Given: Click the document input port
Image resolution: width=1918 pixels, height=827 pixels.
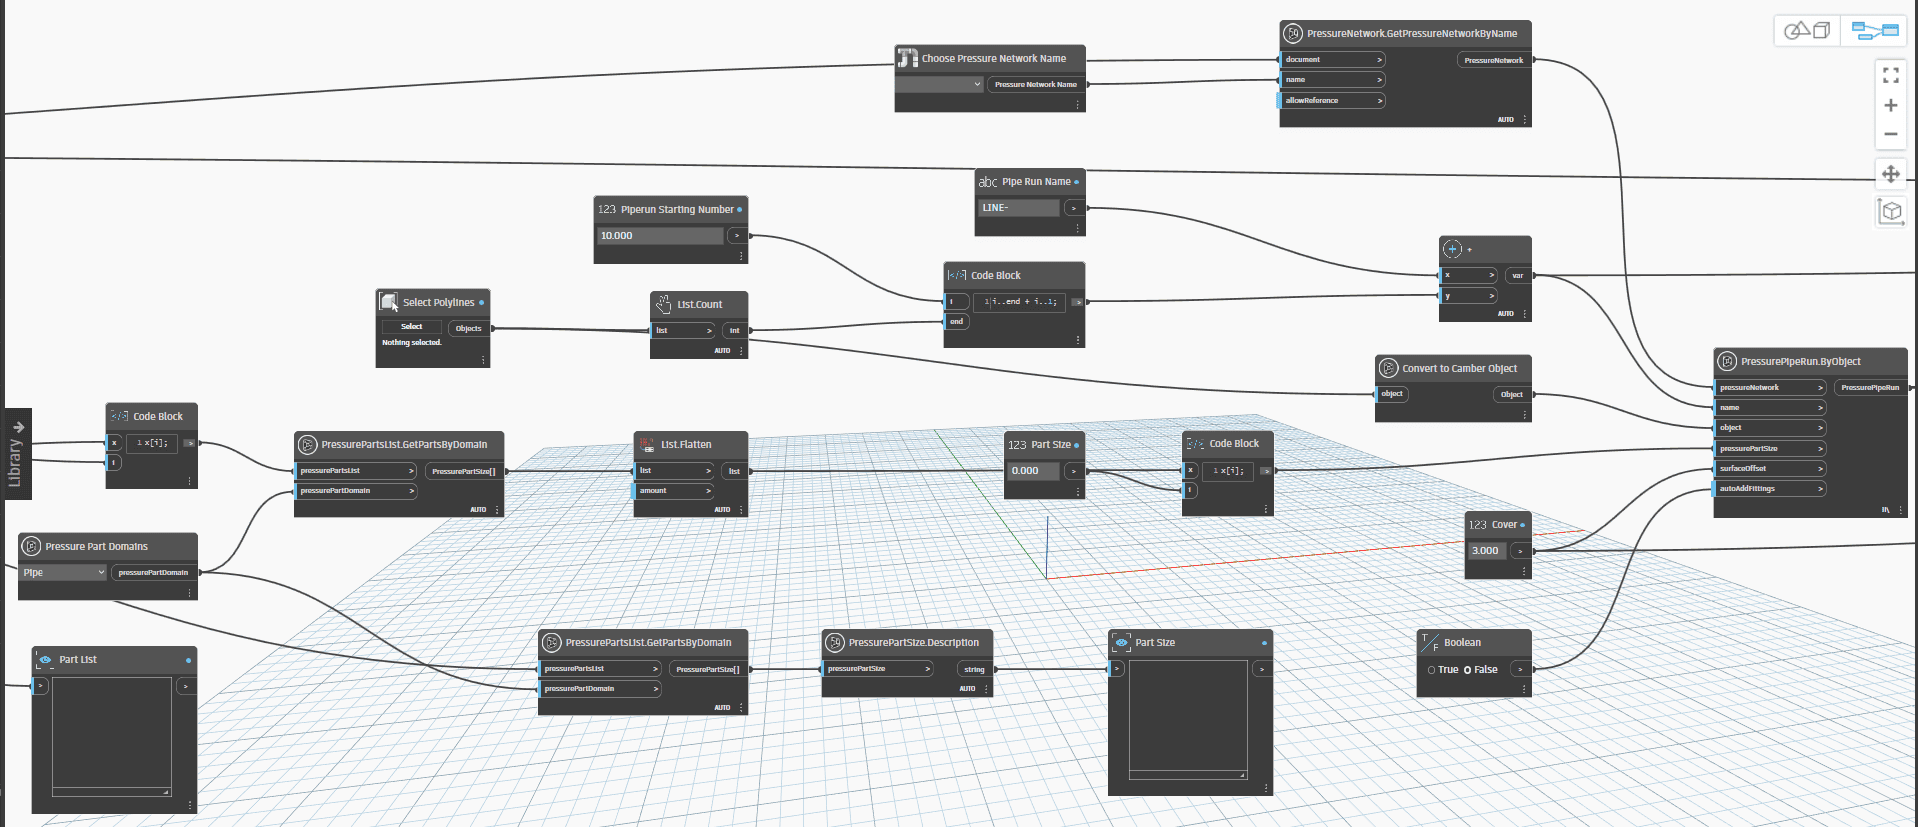Looking at the screenshot, I should coord(1332,60).
